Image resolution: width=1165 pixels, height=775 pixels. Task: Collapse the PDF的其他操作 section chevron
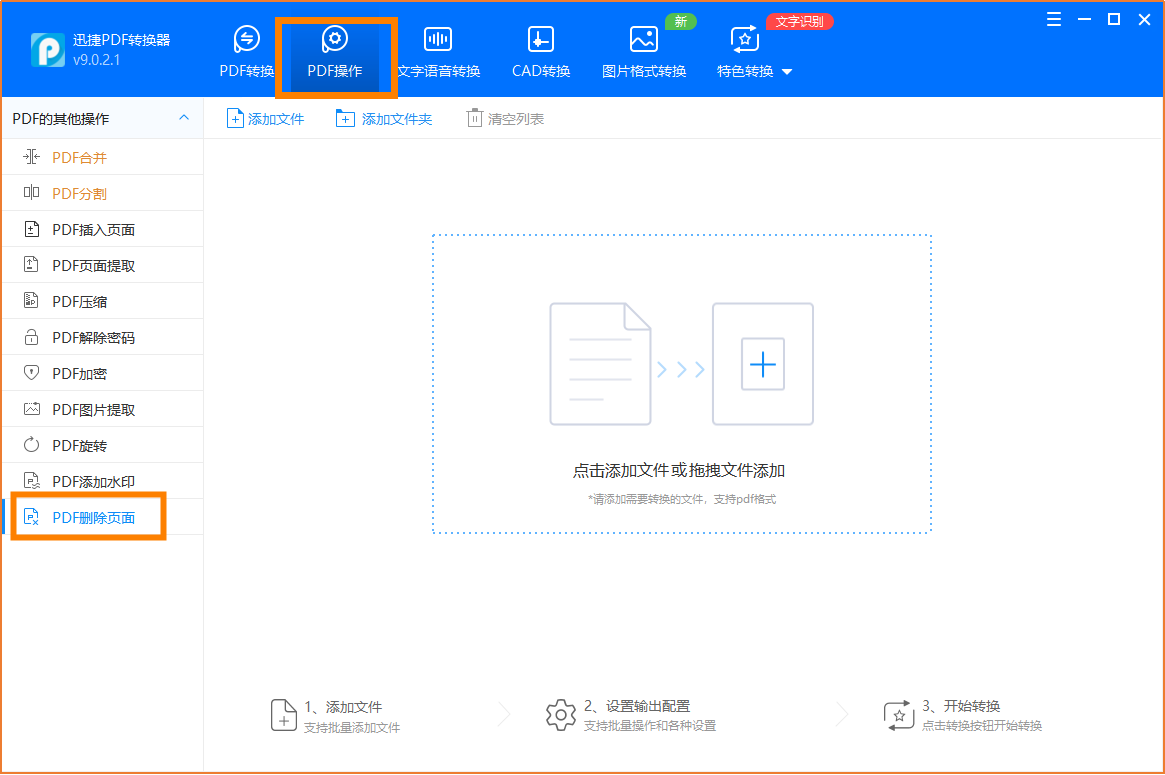coord(184,118)
